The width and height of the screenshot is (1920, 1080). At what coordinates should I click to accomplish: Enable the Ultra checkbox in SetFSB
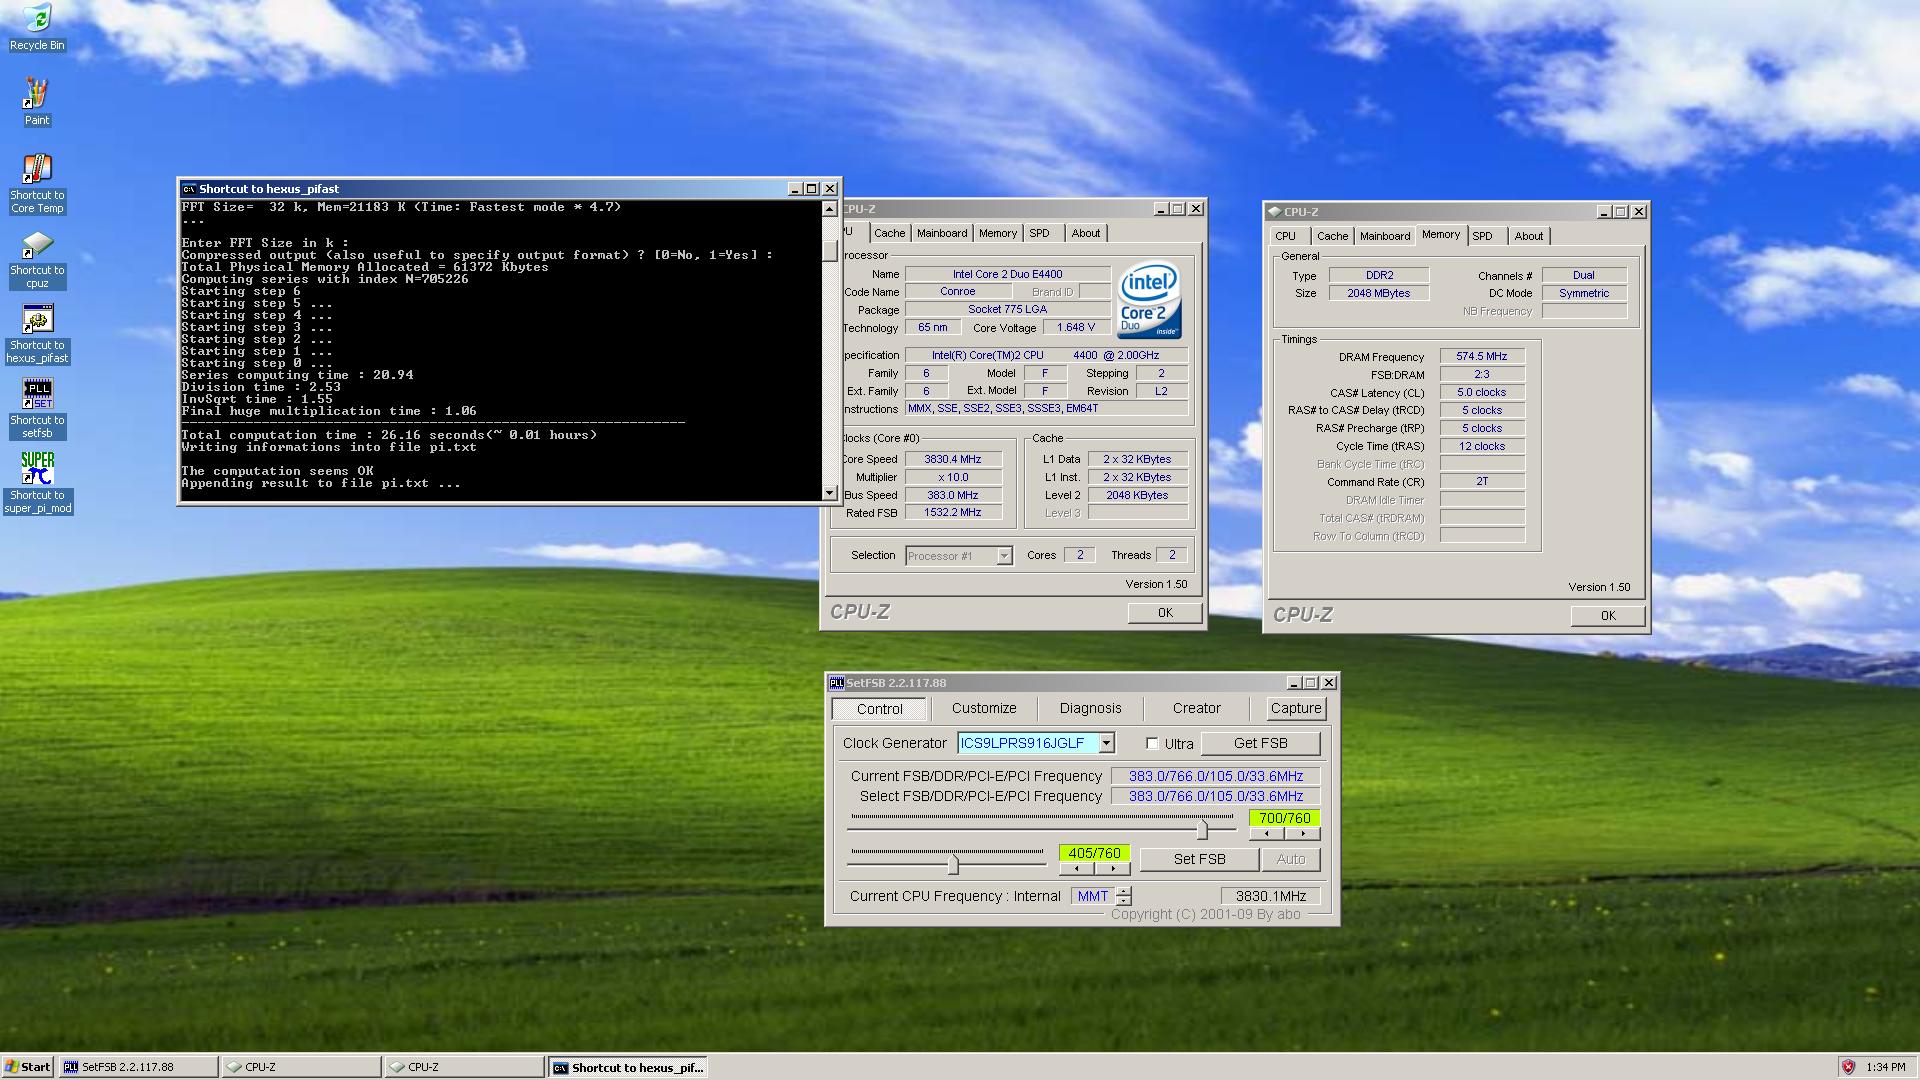point(1152,744)
